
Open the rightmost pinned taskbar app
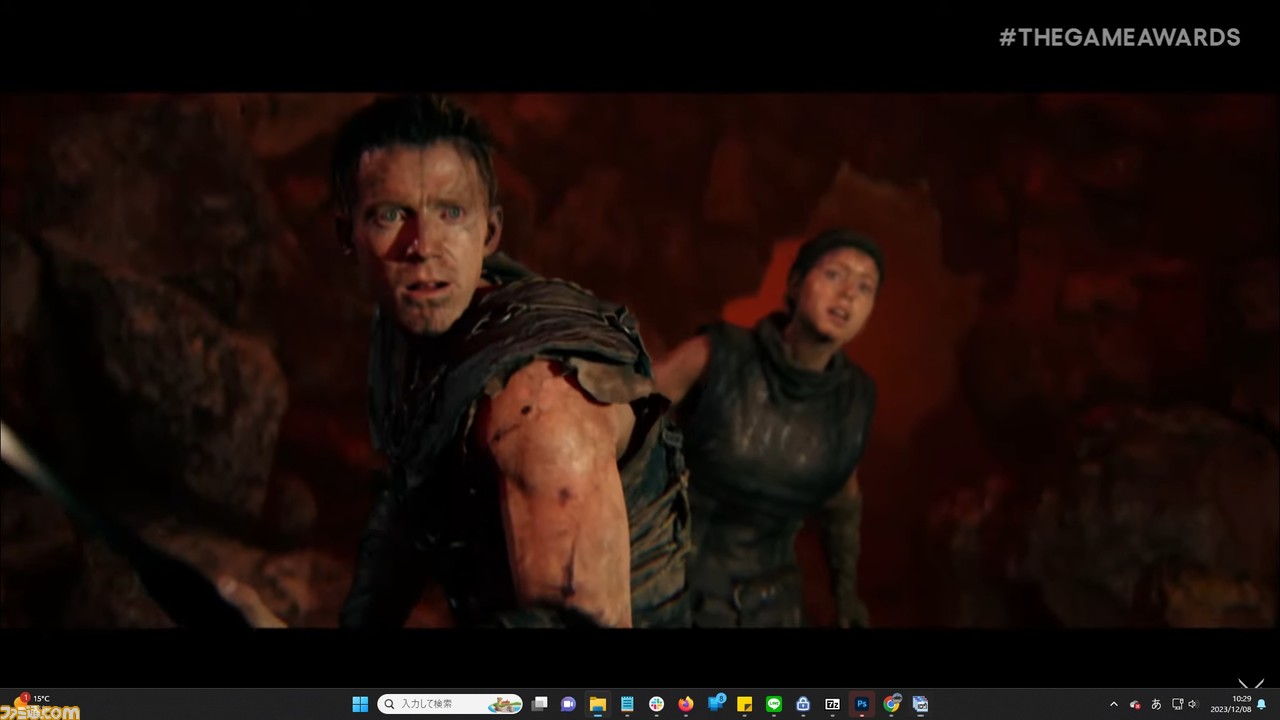pyautogui.click(x=920, y=704)
